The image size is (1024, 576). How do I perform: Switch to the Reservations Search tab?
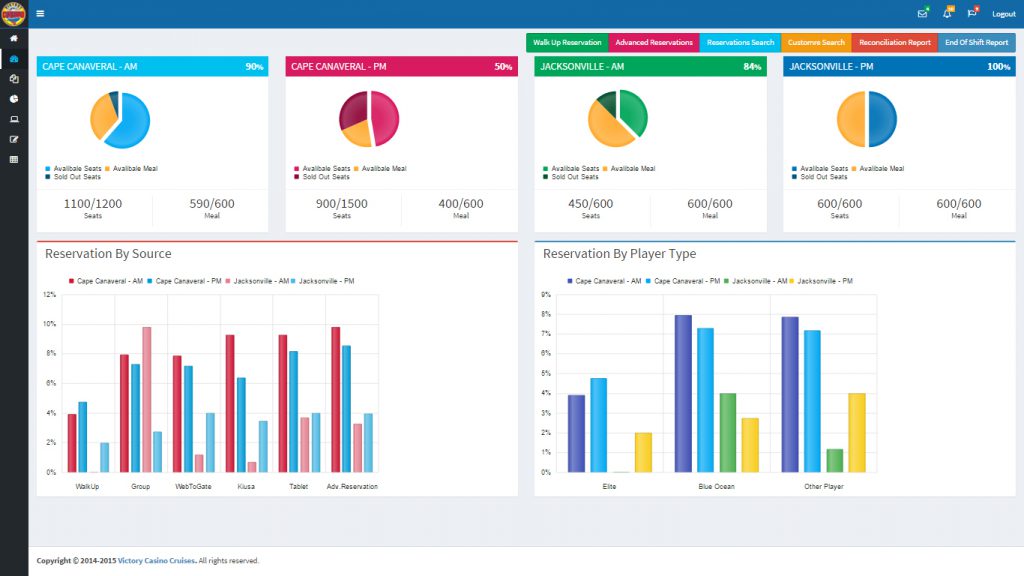(x=740, y=43)
